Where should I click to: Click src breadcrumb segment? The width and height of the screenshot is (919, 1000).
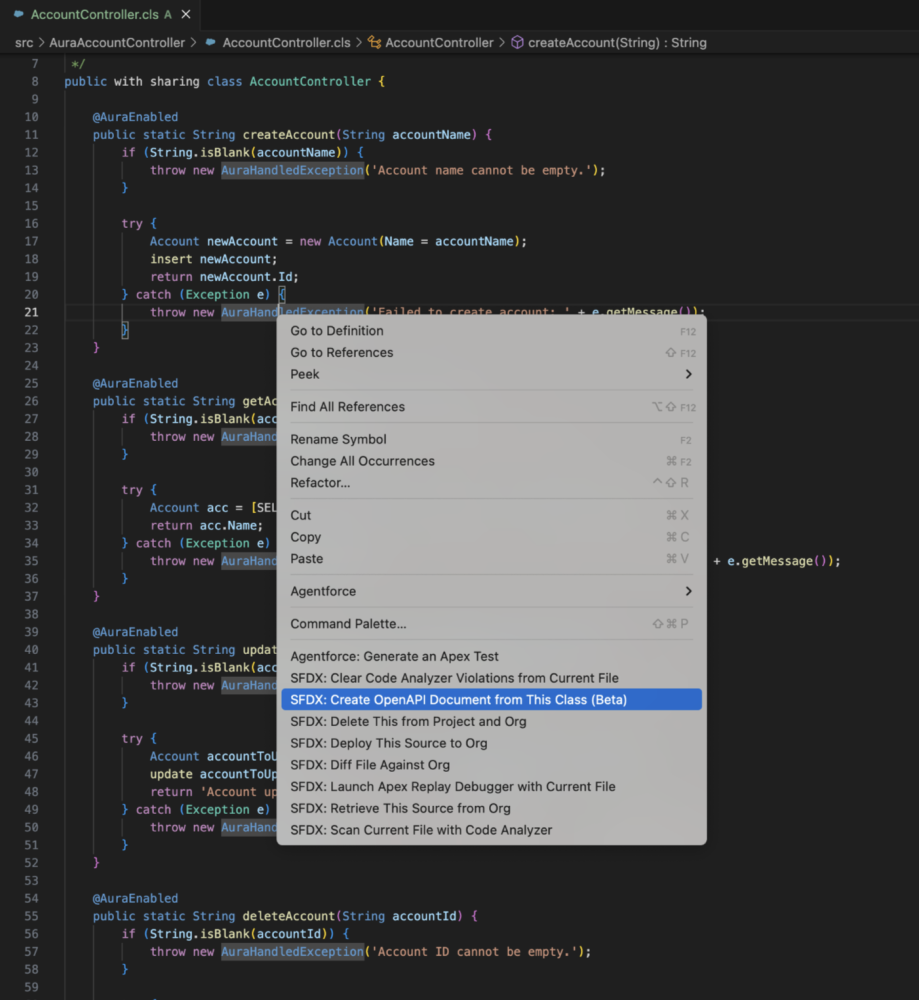point(24,43)
